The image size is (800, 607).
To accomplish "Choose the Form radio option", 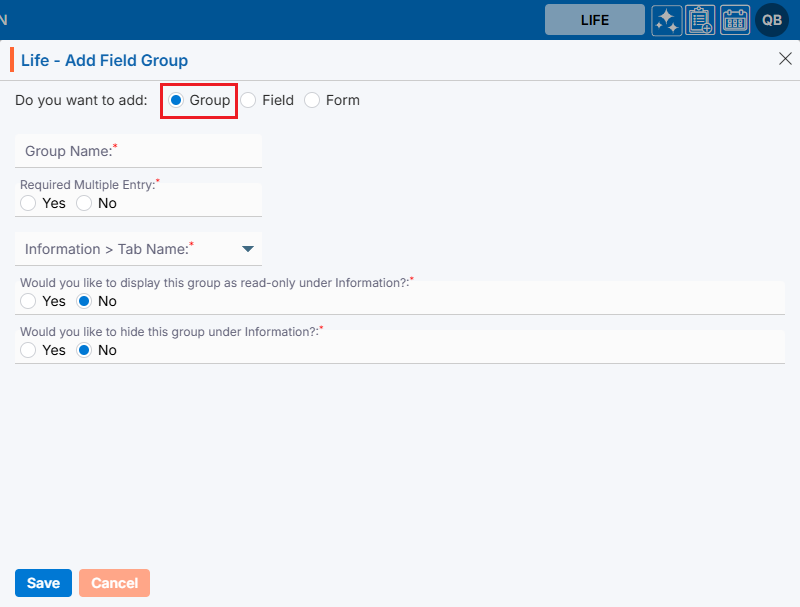I will (313, 100).
